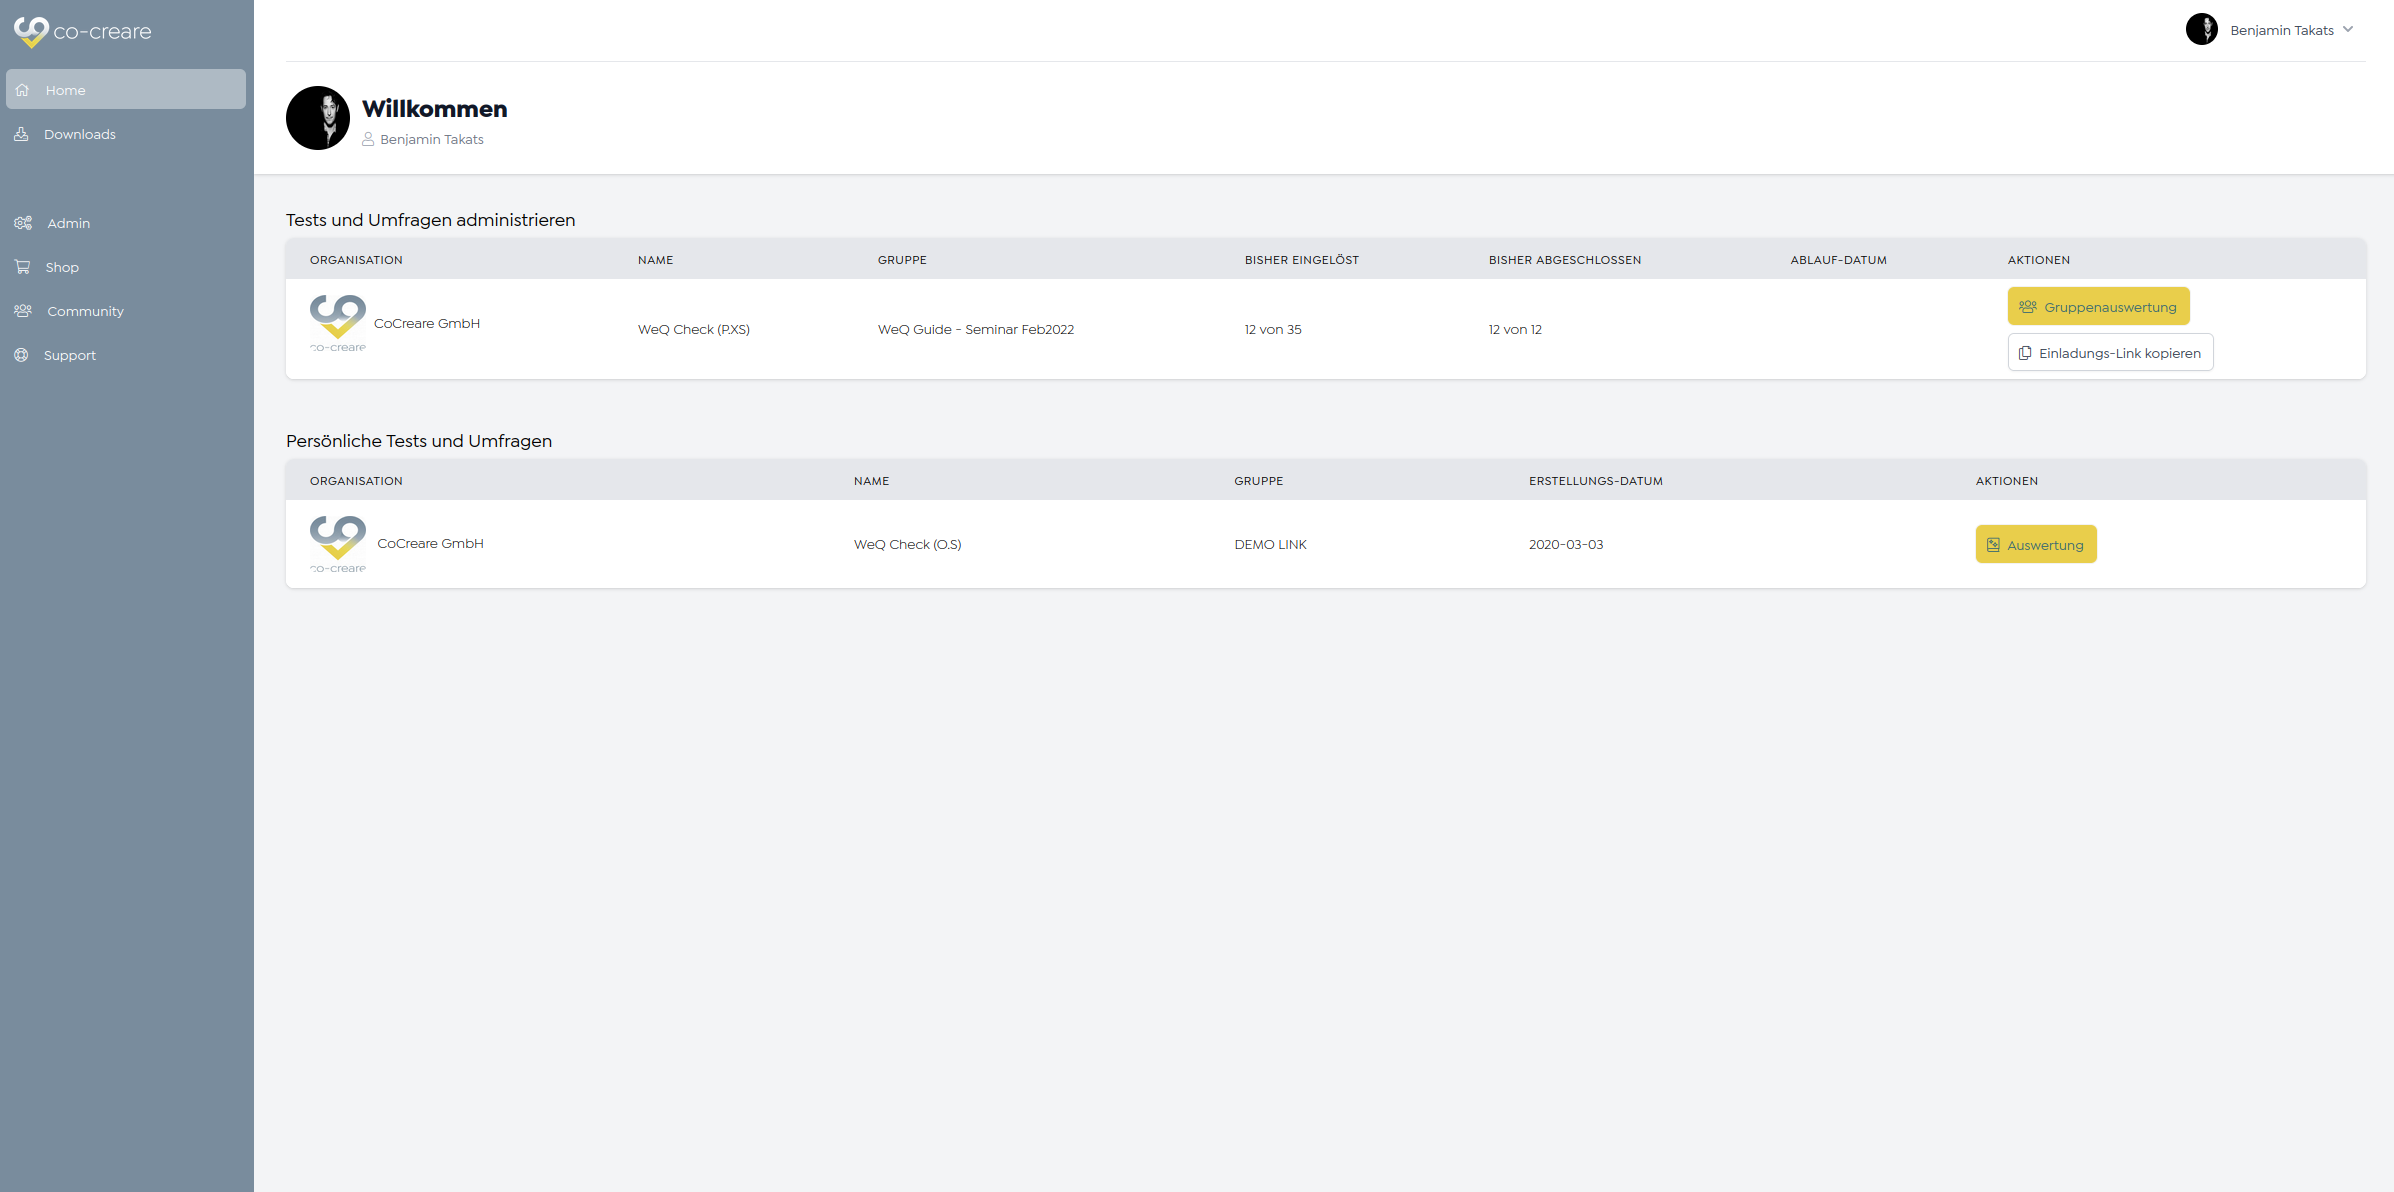
Task: Open the Support menu item
Action: click(x=70, y=355)
